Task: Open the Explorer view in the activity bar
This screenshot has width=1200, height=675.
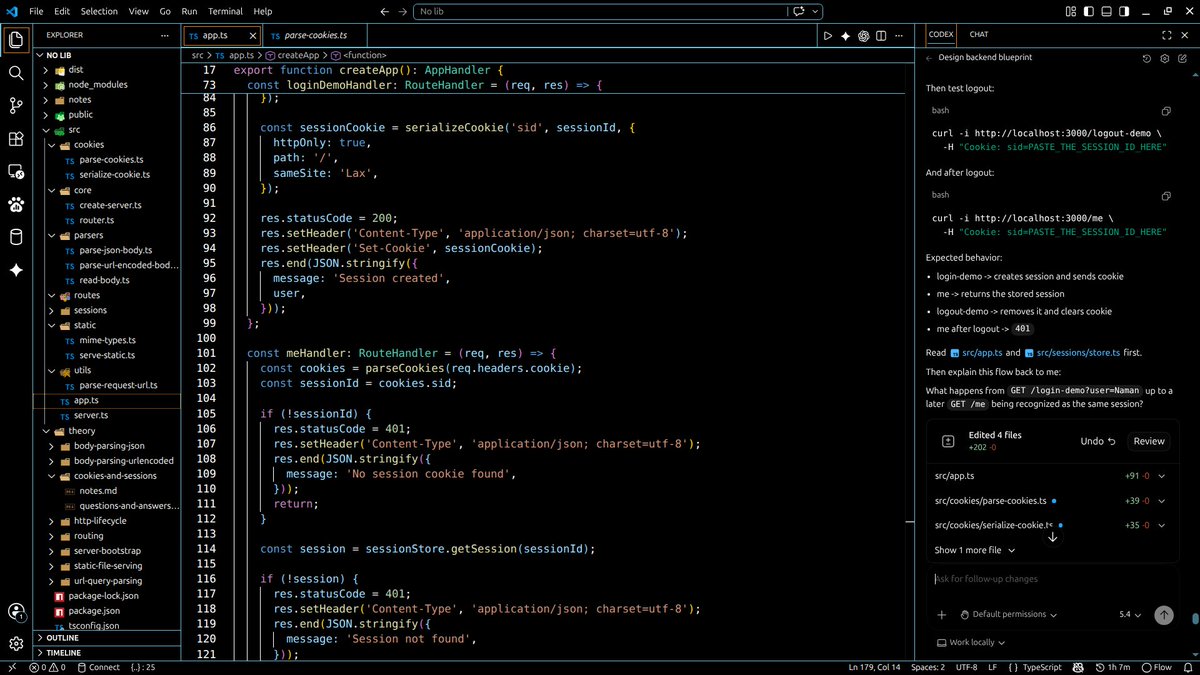Action: point(16,41)
